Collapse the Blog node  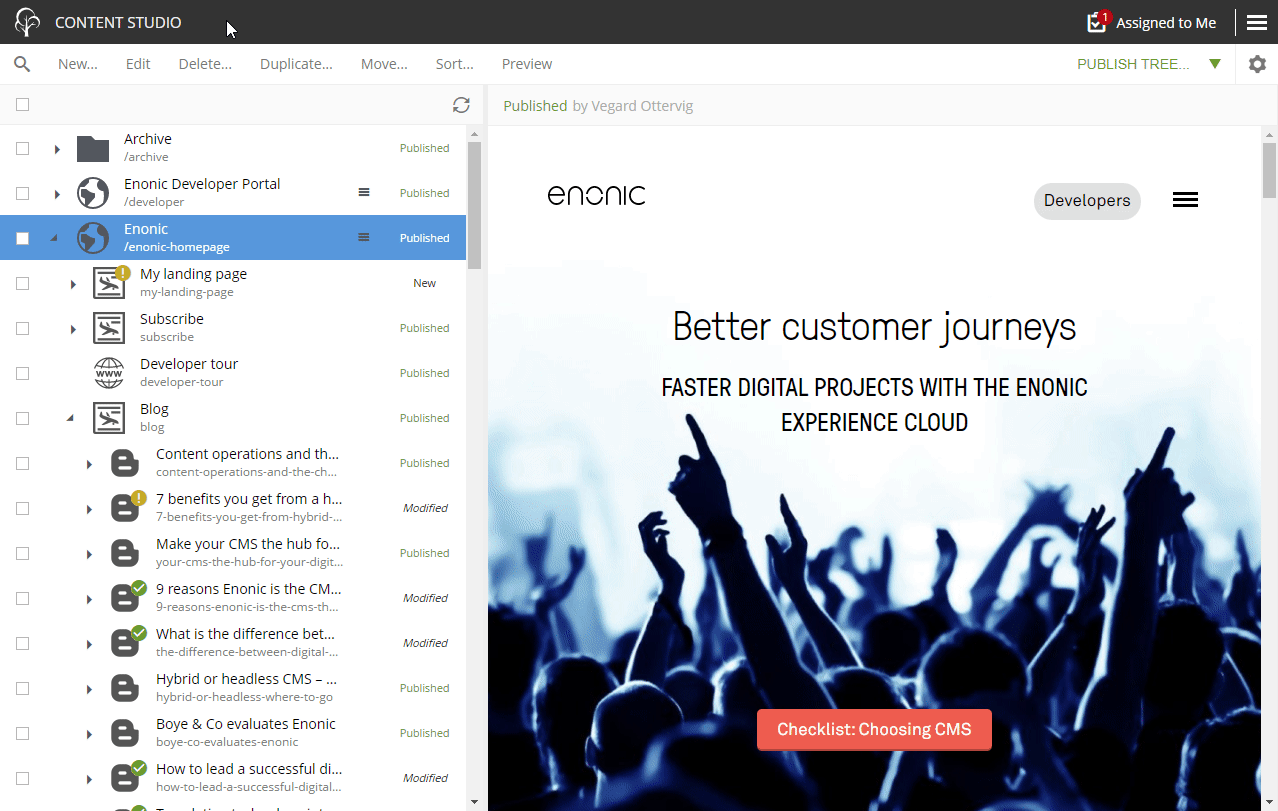coord(71,419)
